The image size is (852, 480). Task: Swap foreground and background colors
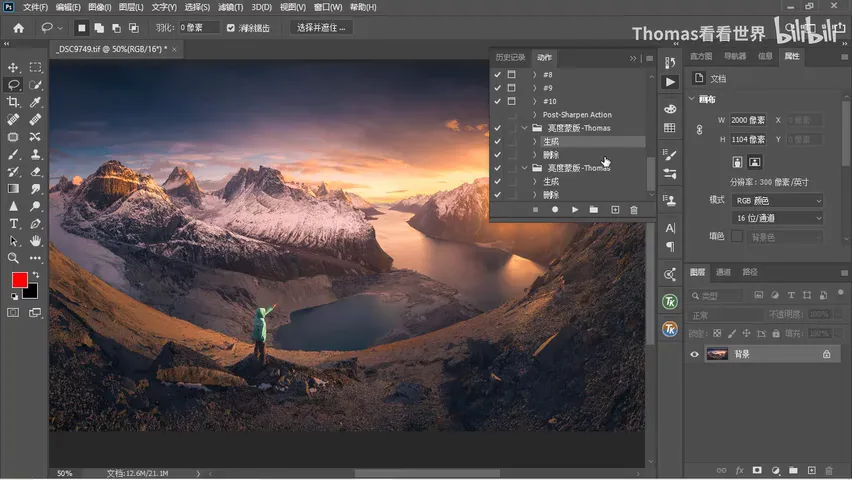tap(36, 275)
